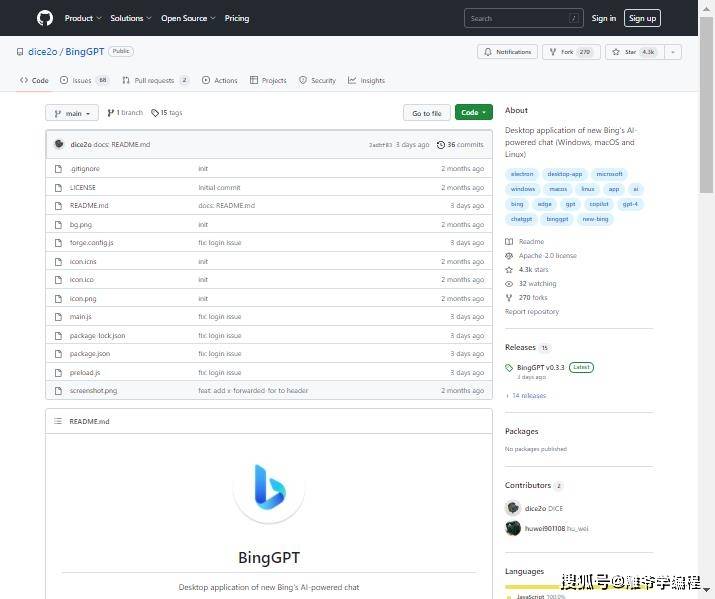The height and width of the screenshot is (599, 715).
Task: Open the preload.js file
Action: (85, 373)
